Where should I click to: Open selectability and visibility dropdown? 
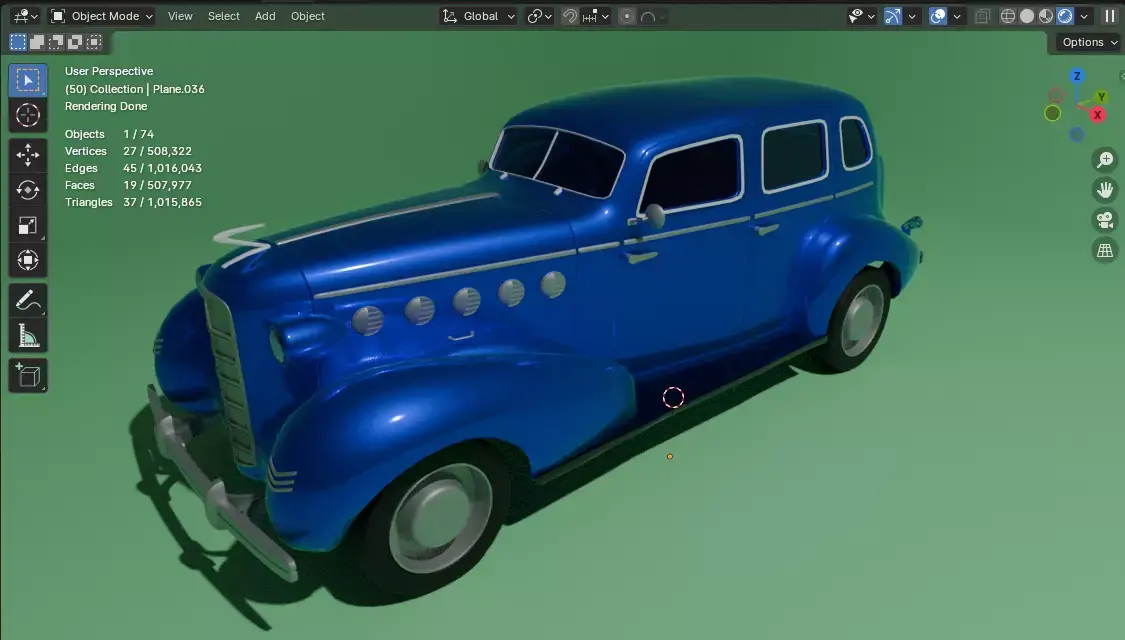[x=861, y=16]
